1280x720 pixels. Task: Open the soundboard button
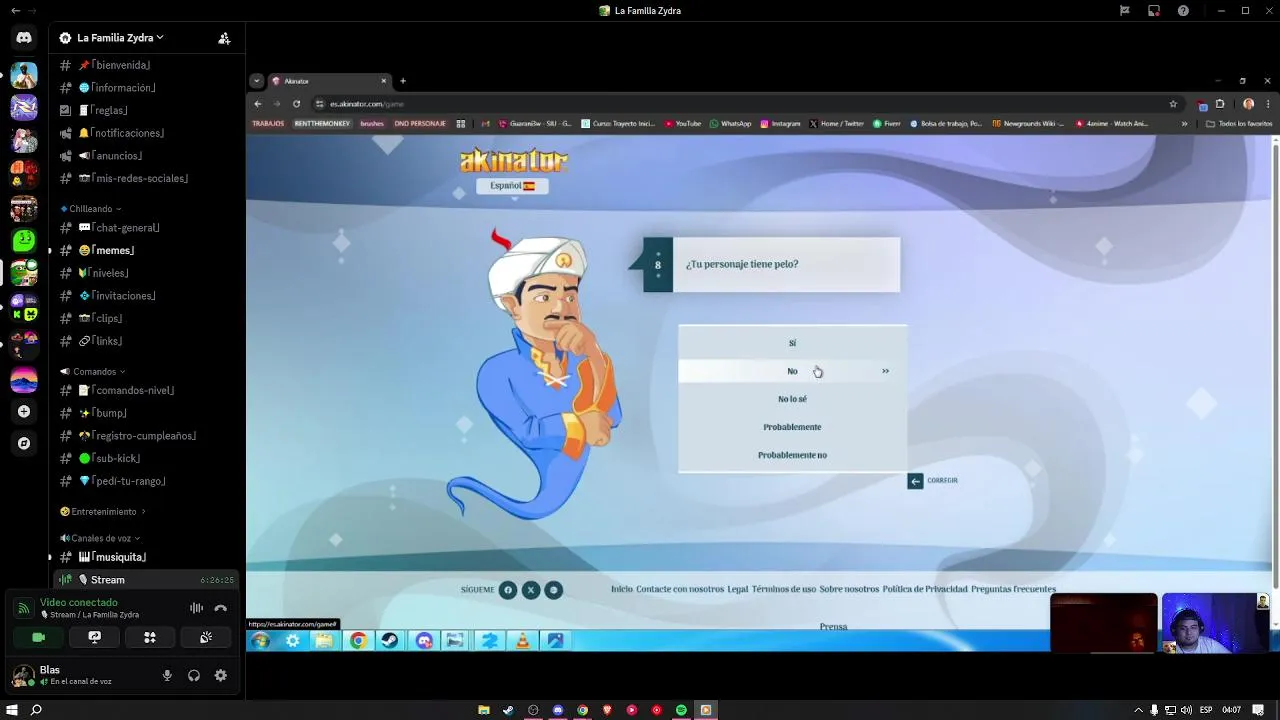206,637
